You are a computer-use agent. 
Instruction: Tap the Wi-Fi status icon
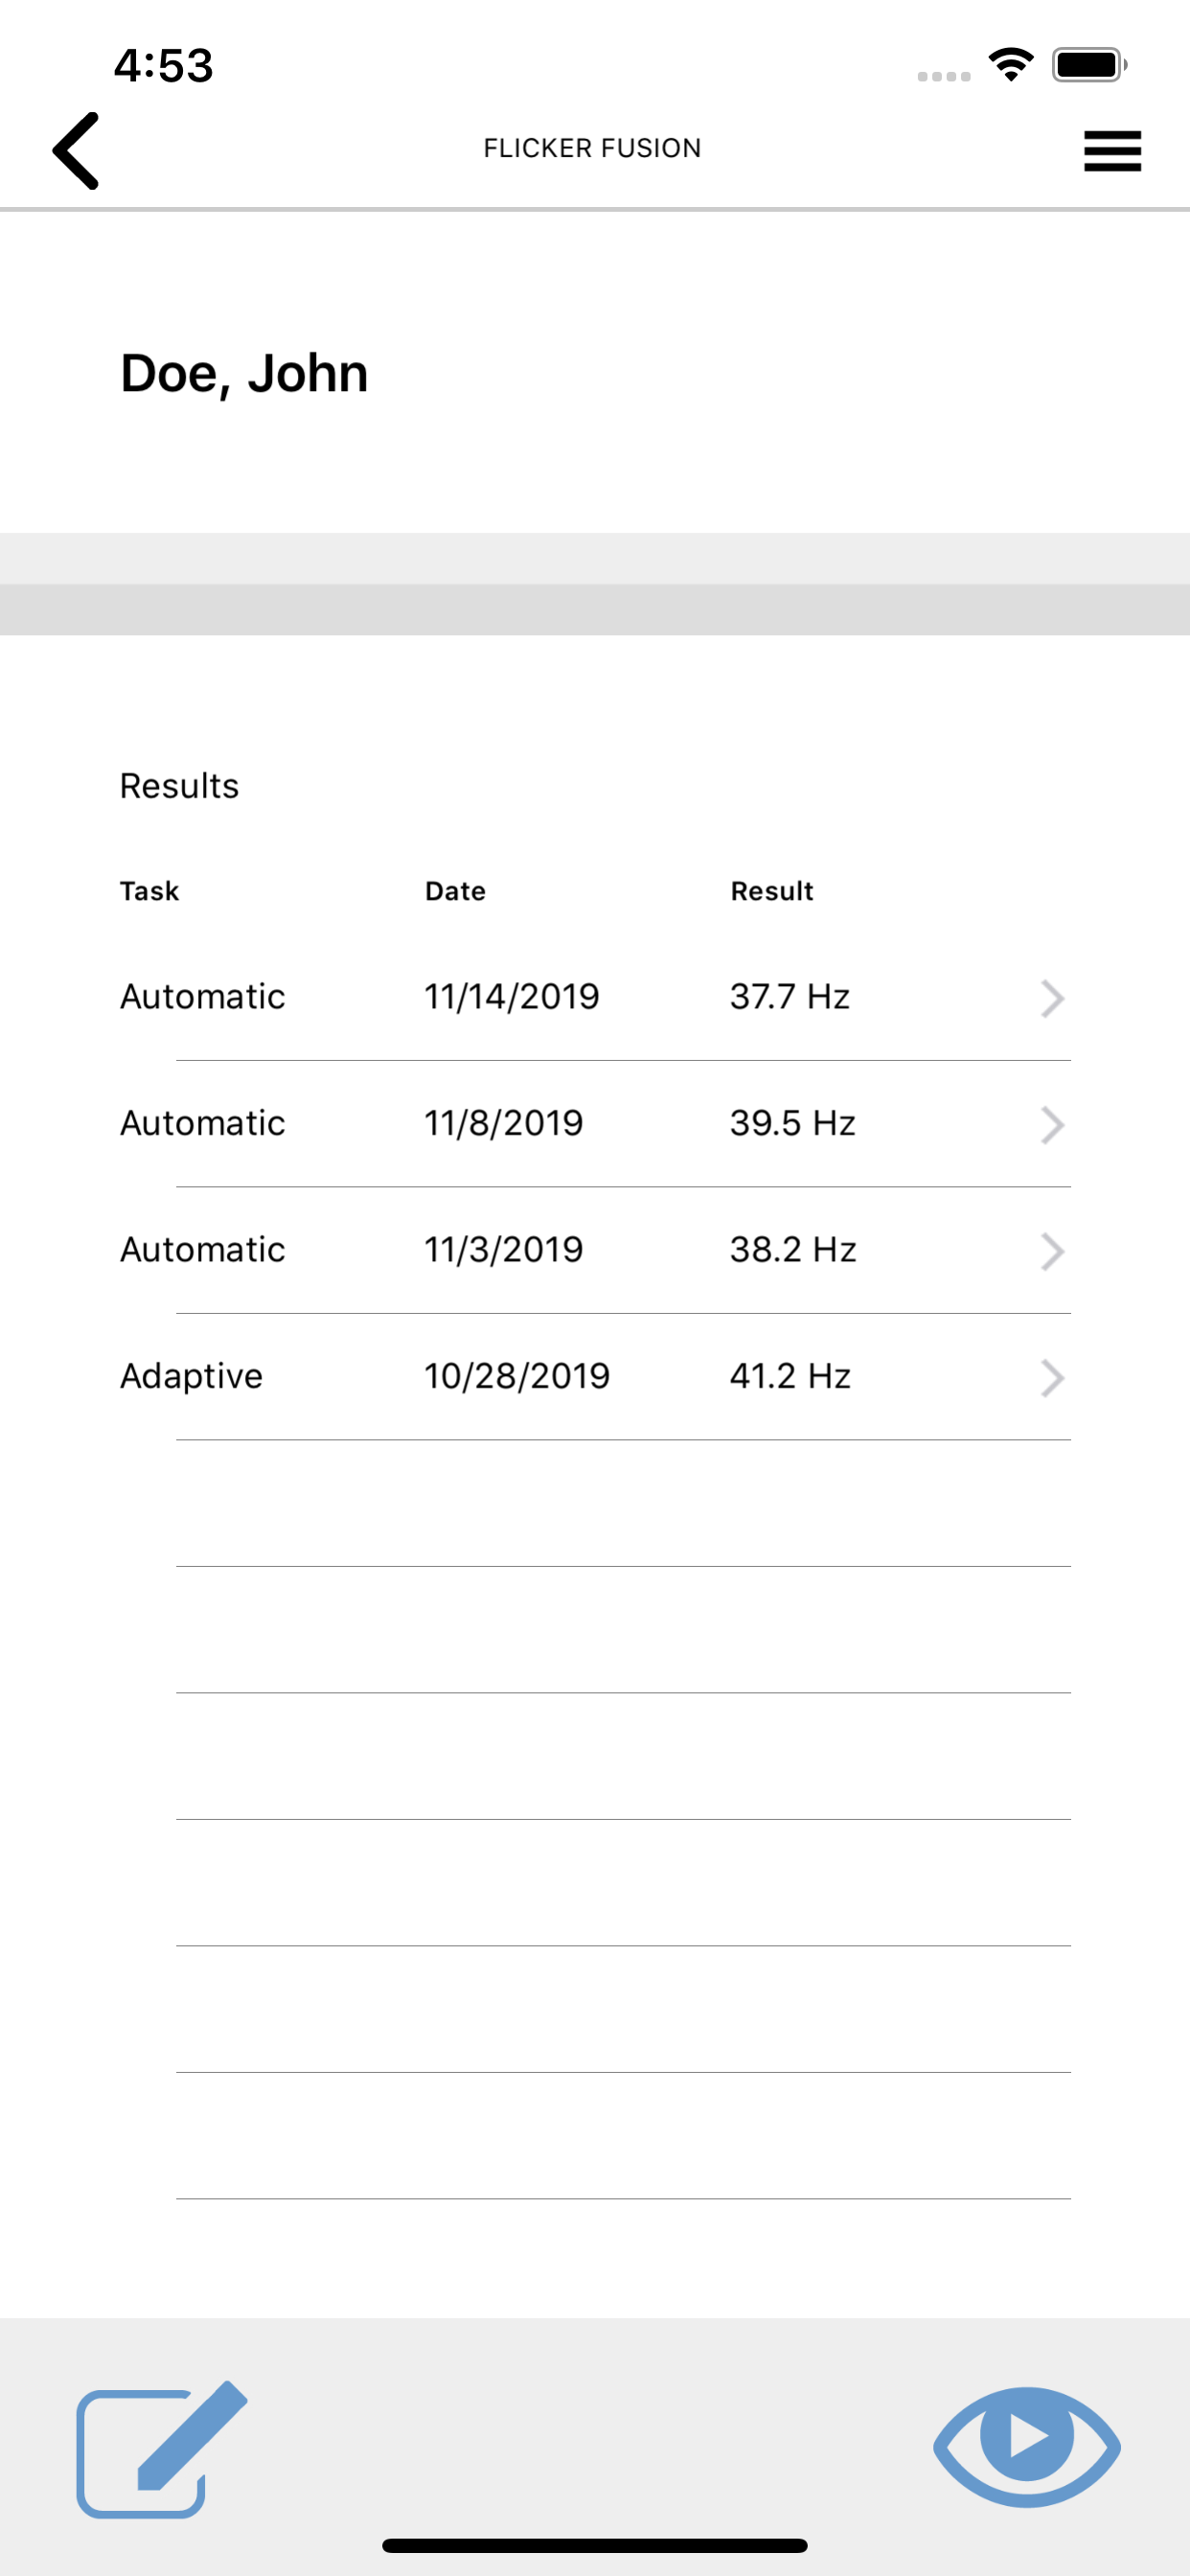tap(1011, 65)
